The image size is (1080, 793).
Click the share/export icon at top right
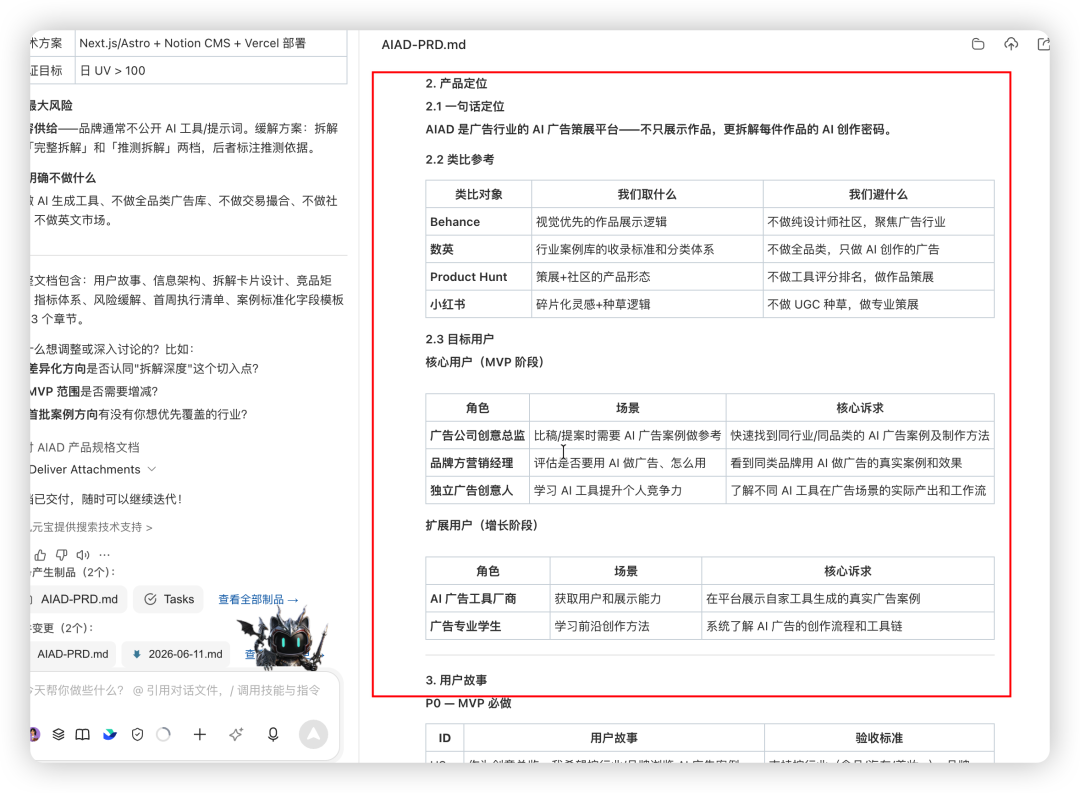pos(1043,44)
